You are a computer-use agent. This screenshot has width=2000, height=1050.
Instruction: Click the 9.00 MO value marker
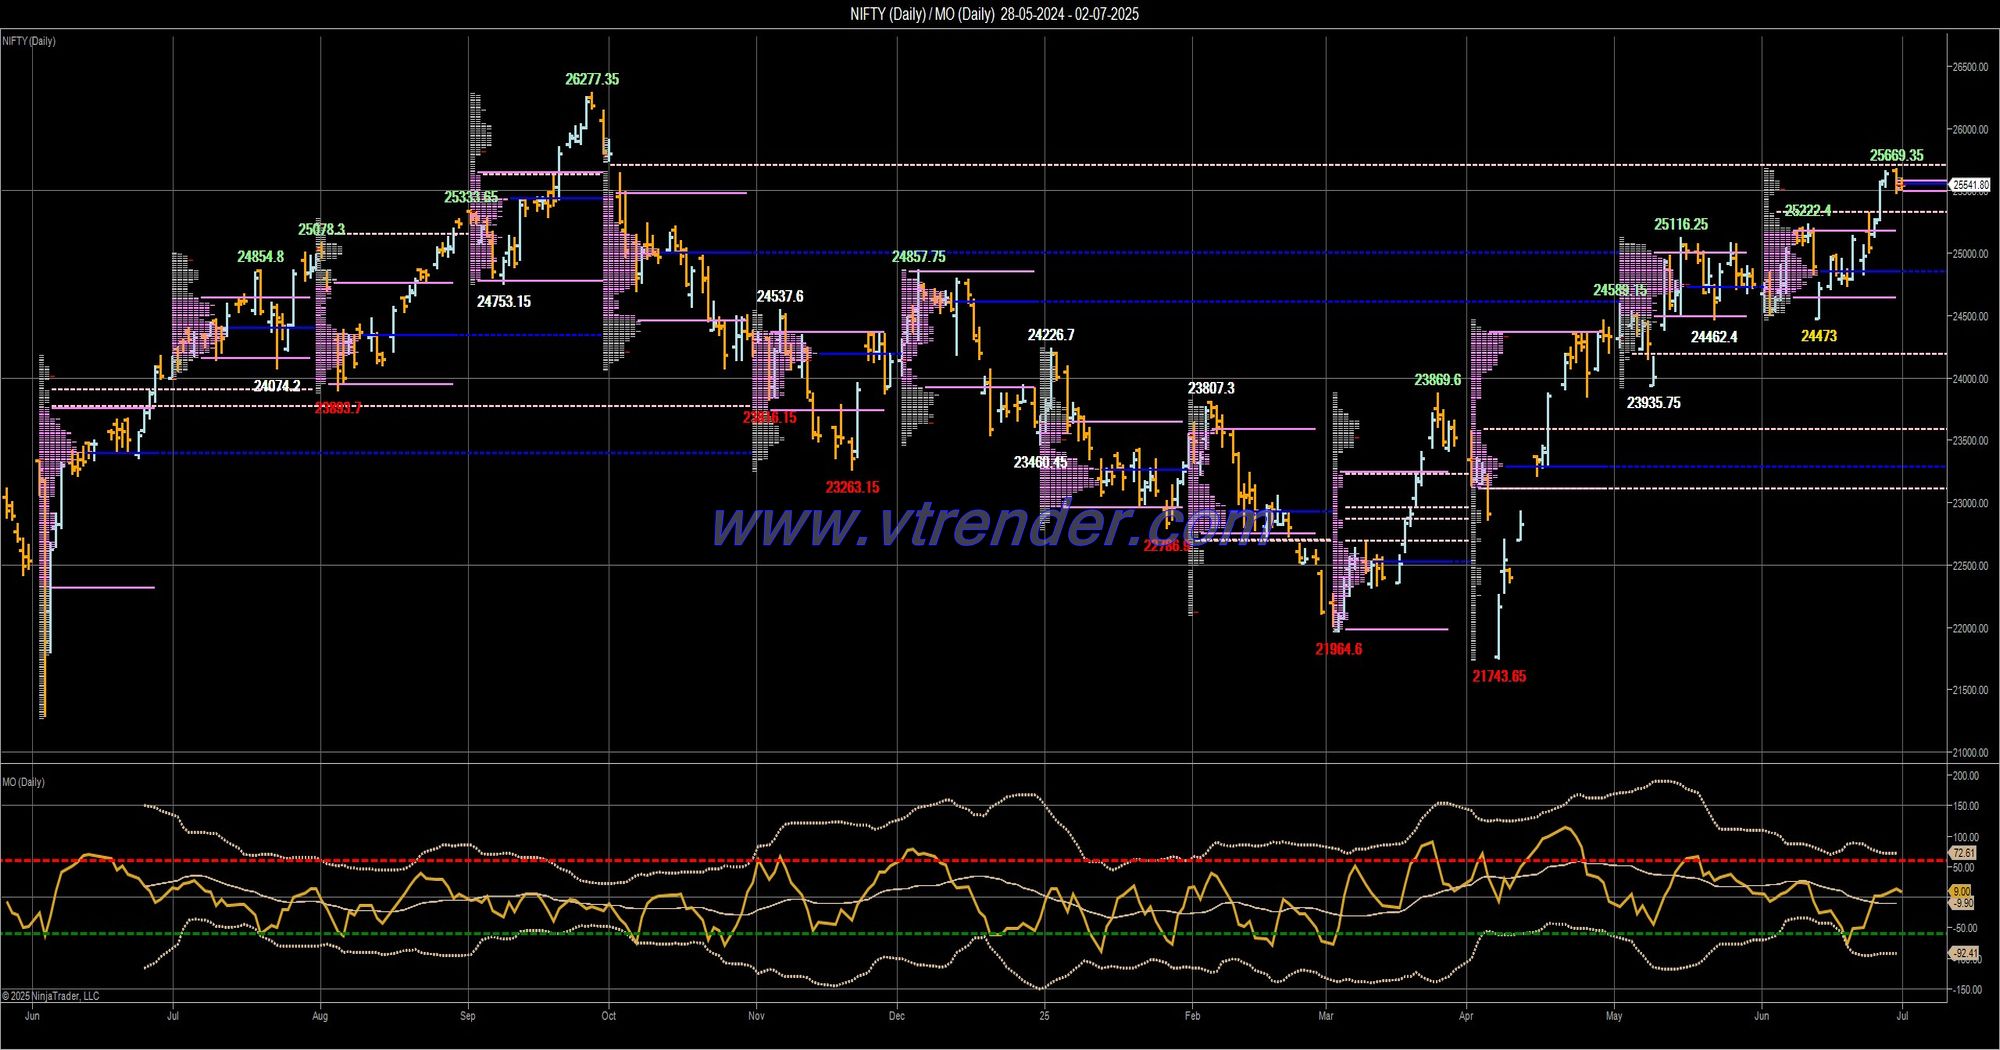pyautogui.click(x=1962, y=891)
